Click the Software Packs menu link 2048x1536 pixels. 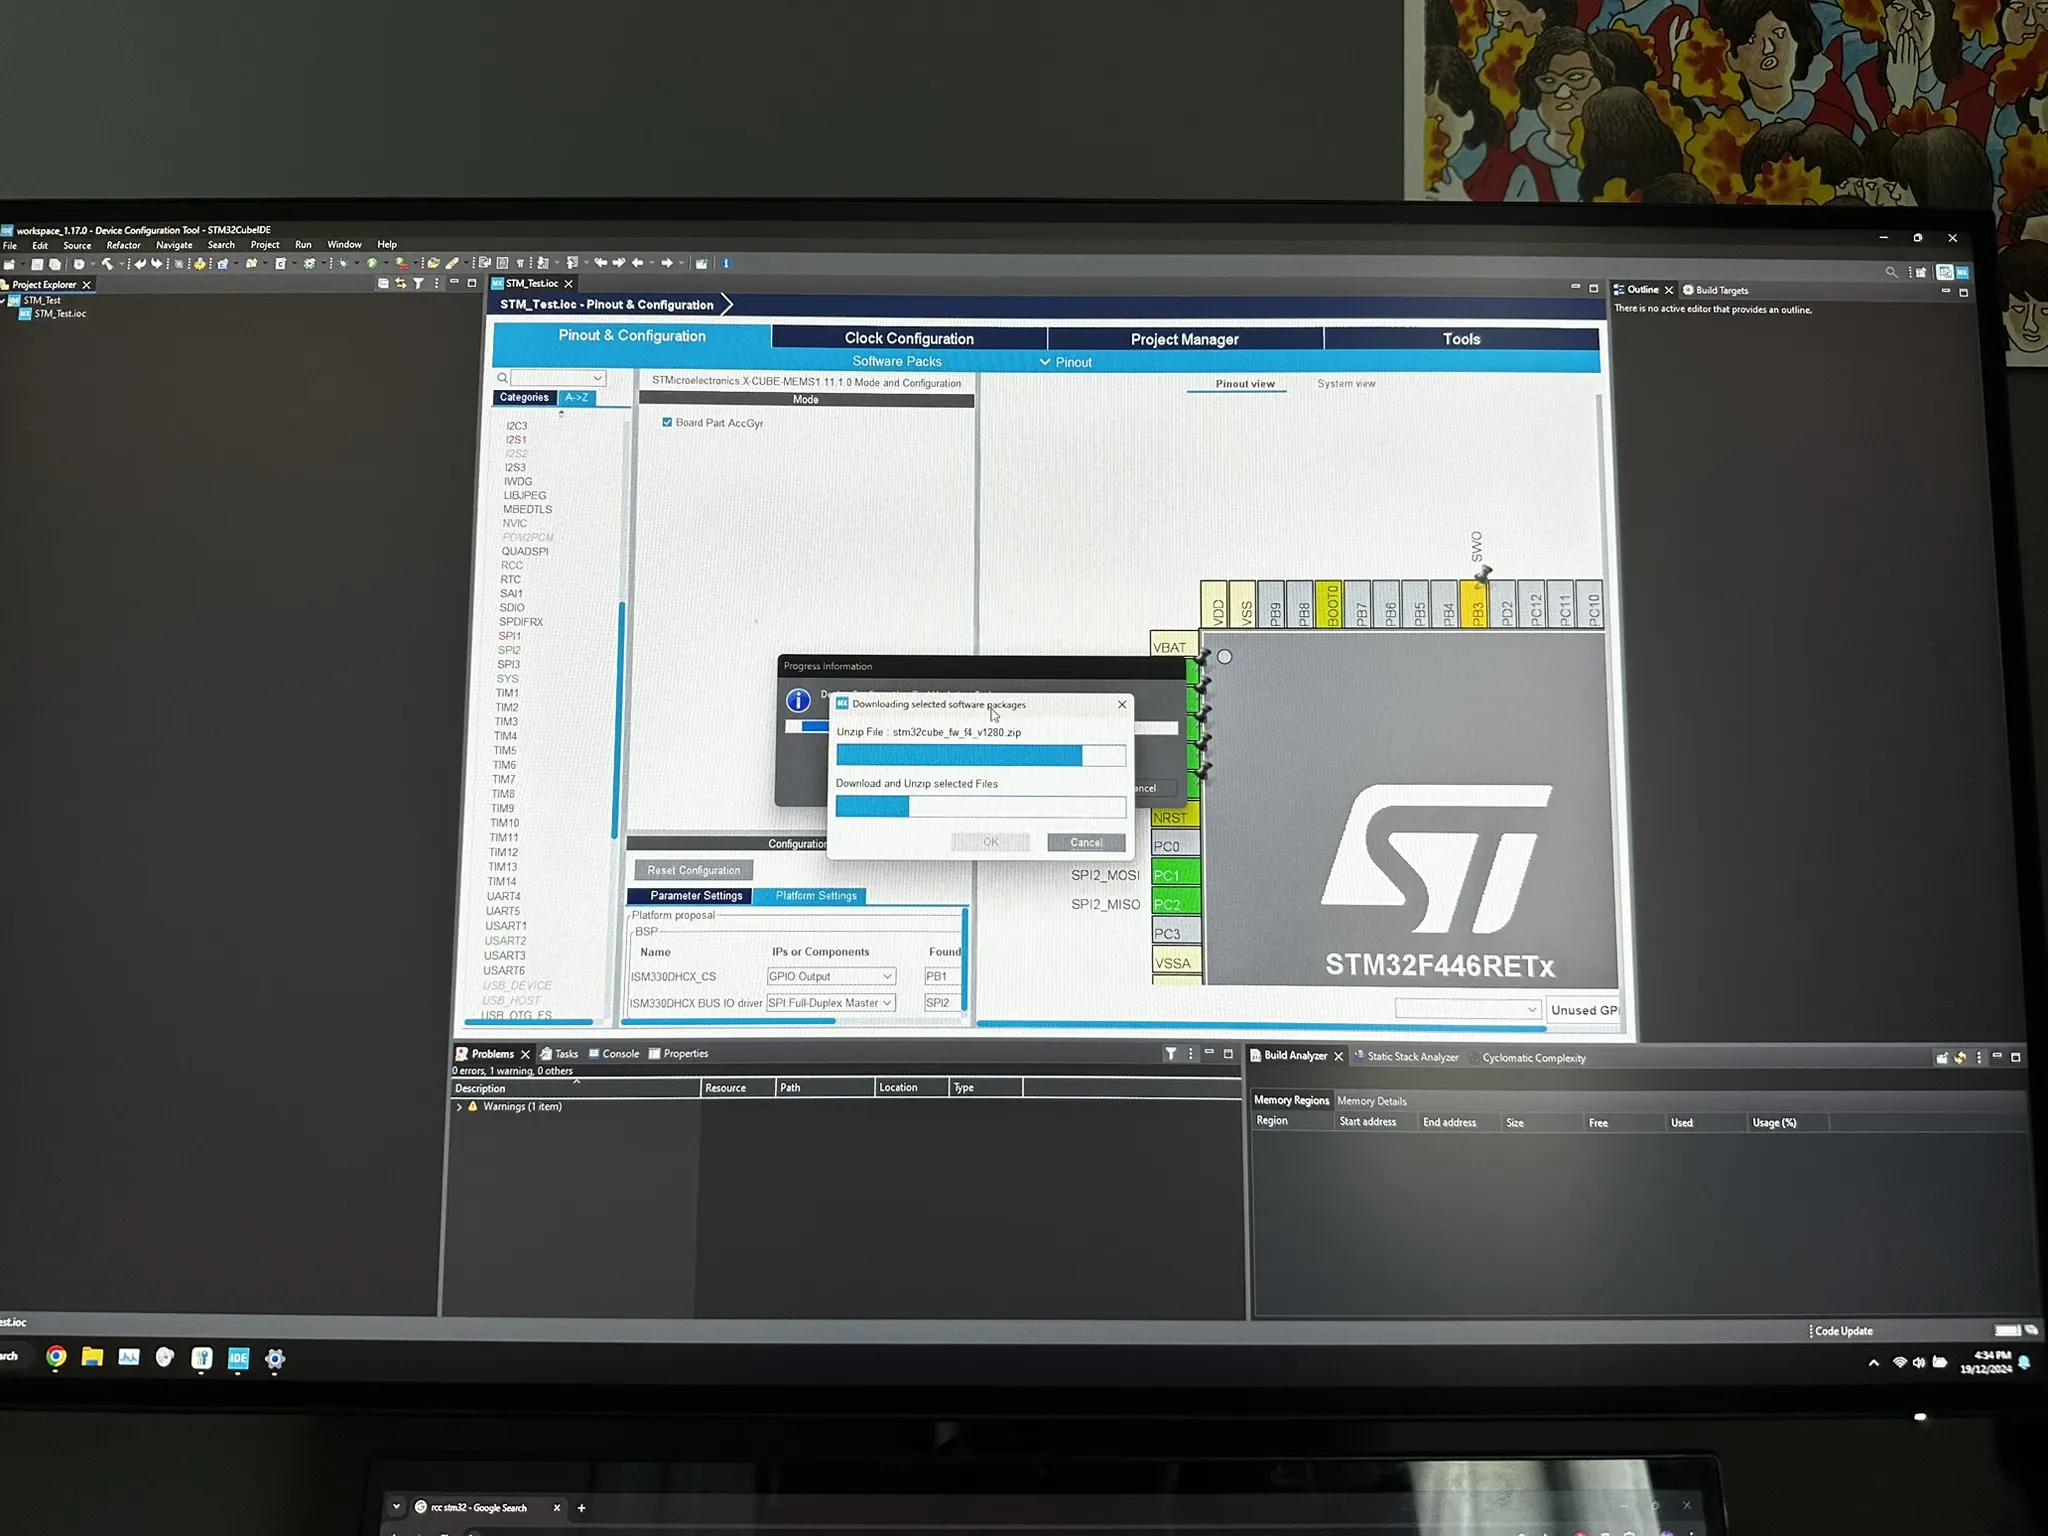(x=897, y=362)
